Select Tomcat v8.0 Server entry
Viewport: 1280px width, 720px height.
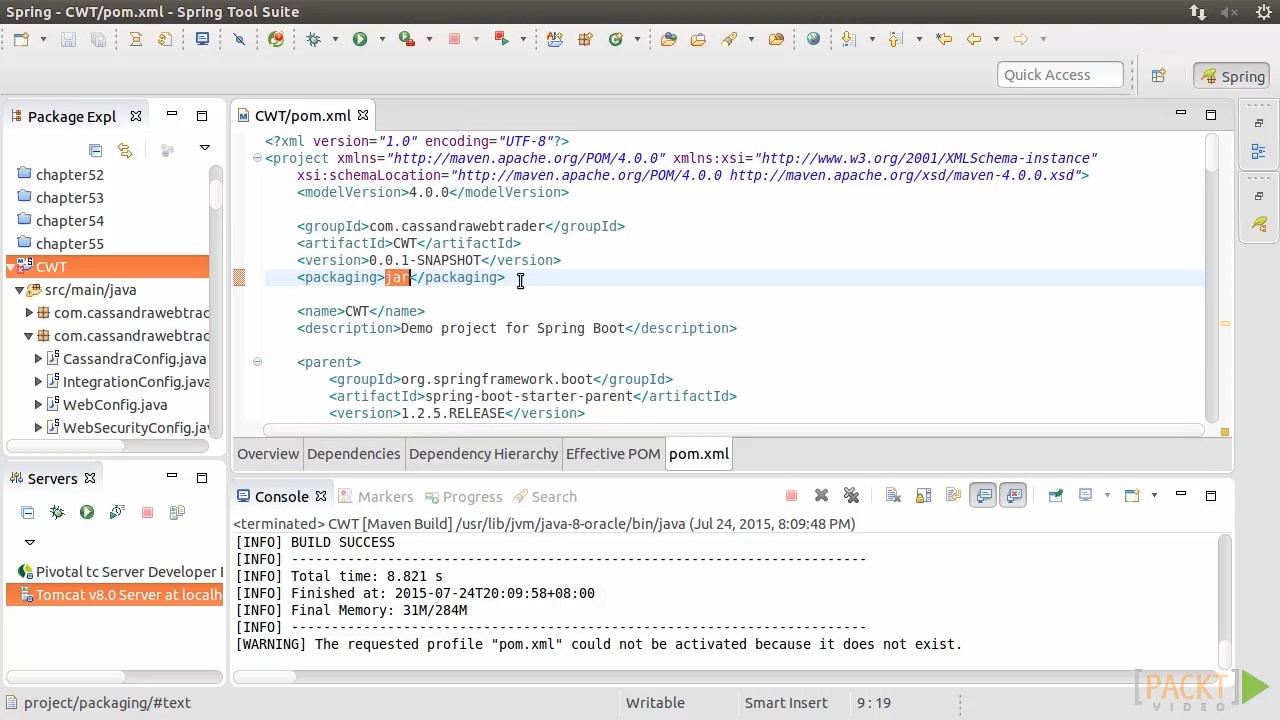pos(115,595)
